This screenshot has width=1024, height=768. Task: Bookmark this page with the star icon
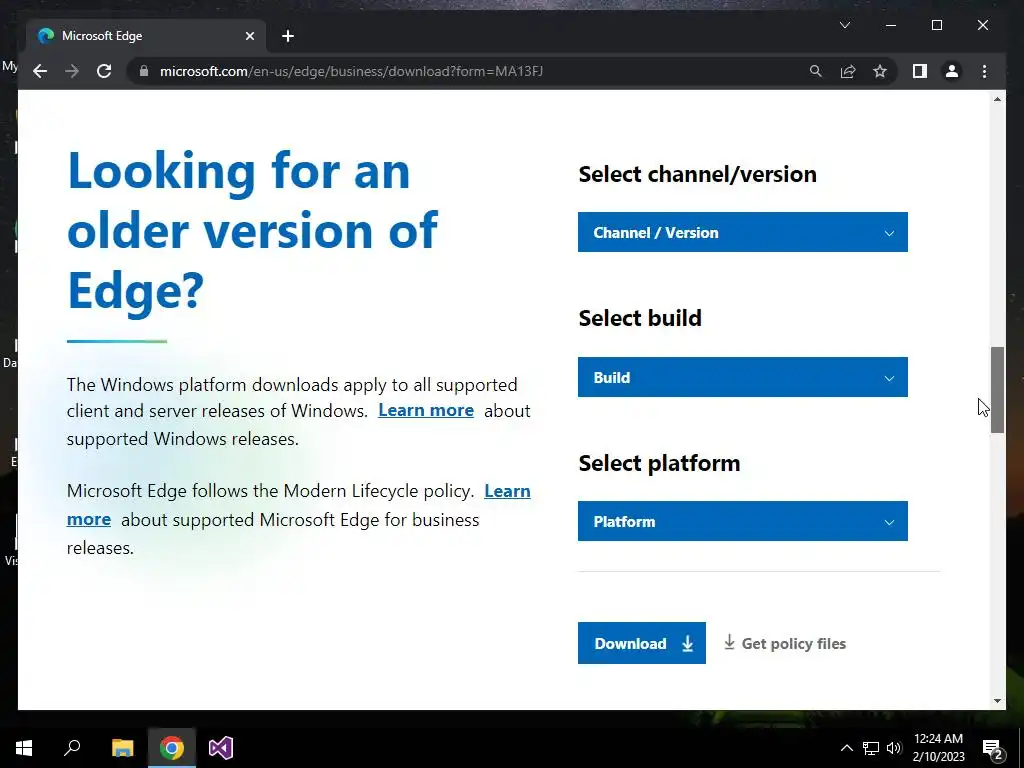(x=880, y=71)
